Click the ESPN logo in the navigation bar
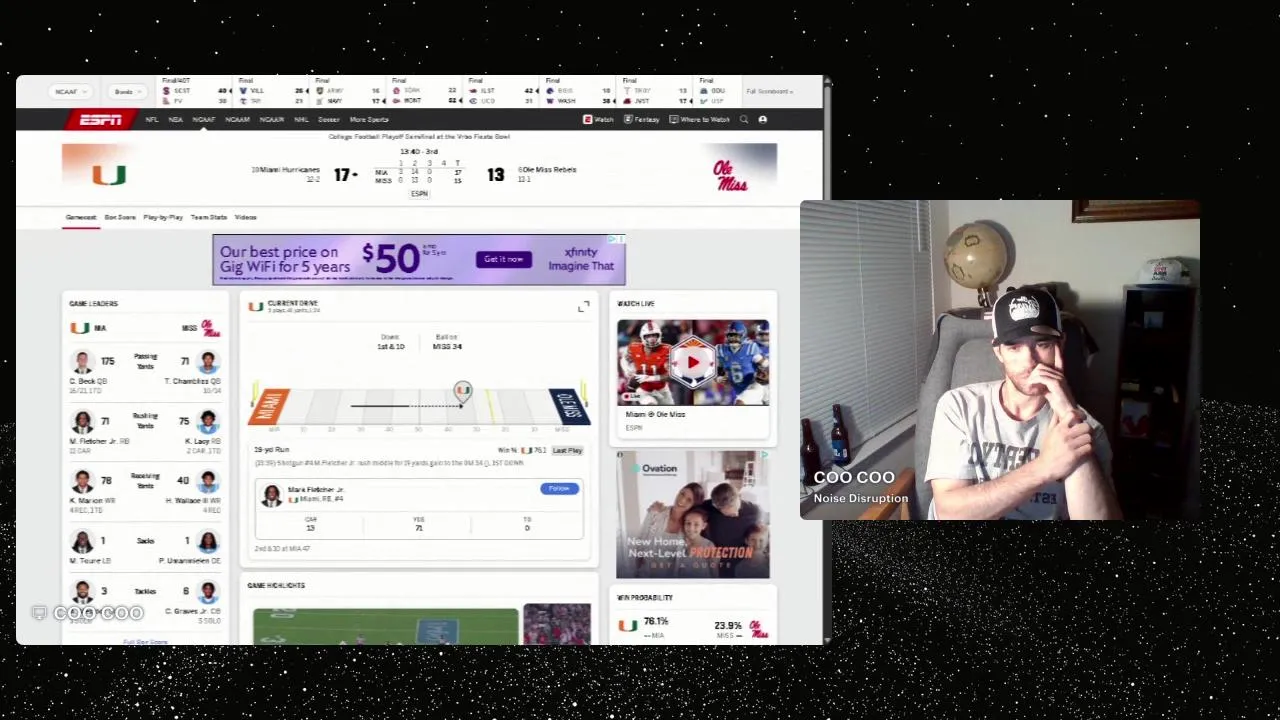Screen dimensions: 1280x720 click(101, 120)
